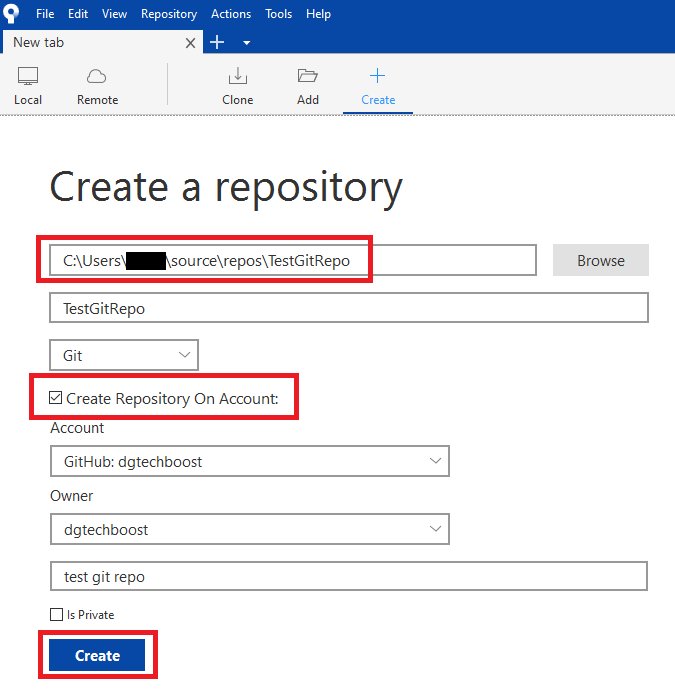Close the New tab
The image size is (675, 699).
192,43
